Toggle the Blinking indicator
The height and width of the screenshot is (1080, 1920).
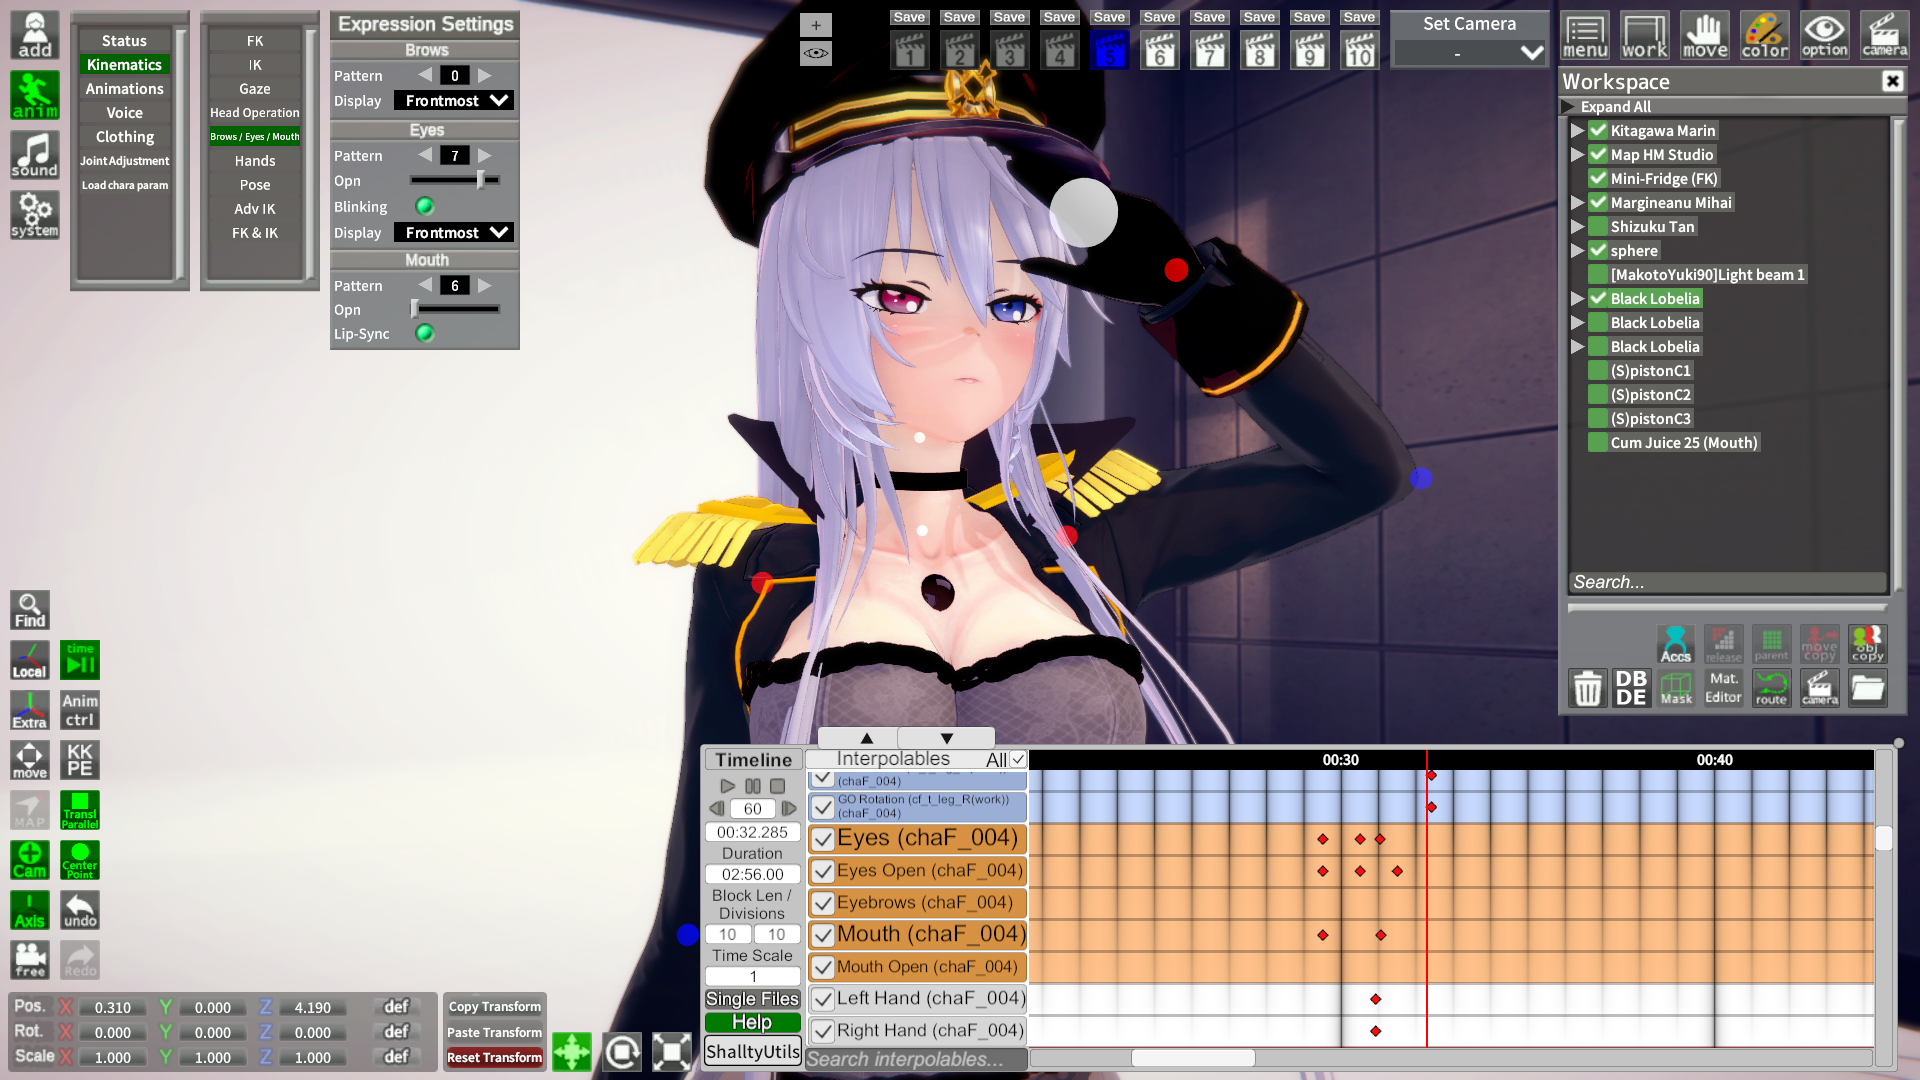[x=424, y=206]
